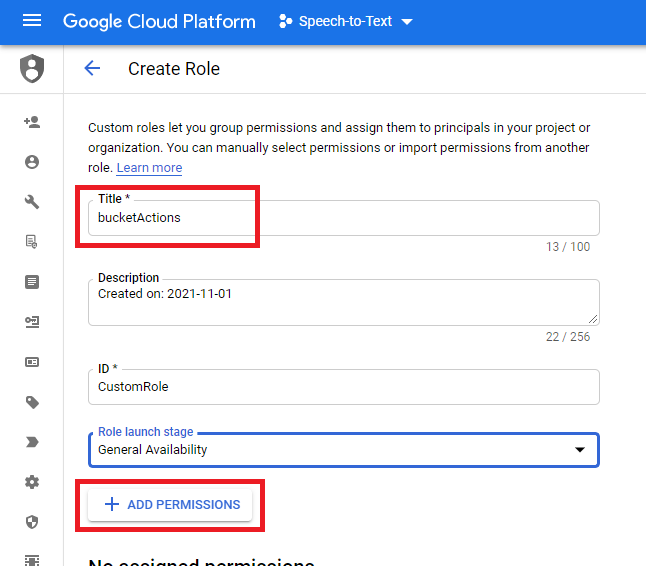Click the chevron label sidebar icon
This screenshot has width=646, height=566.
32,442
